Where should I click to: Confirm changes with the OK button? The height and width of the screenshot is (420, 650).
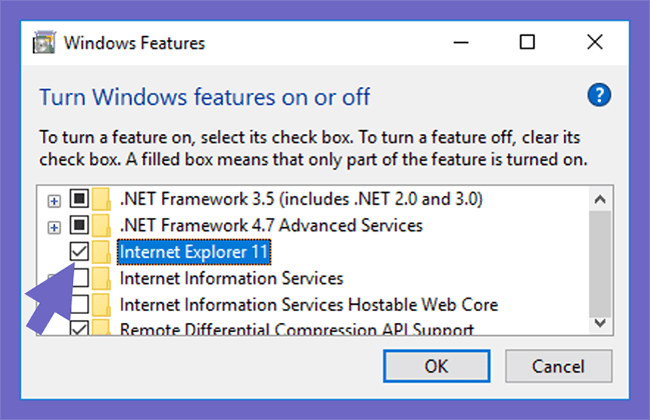coord(437,366)
